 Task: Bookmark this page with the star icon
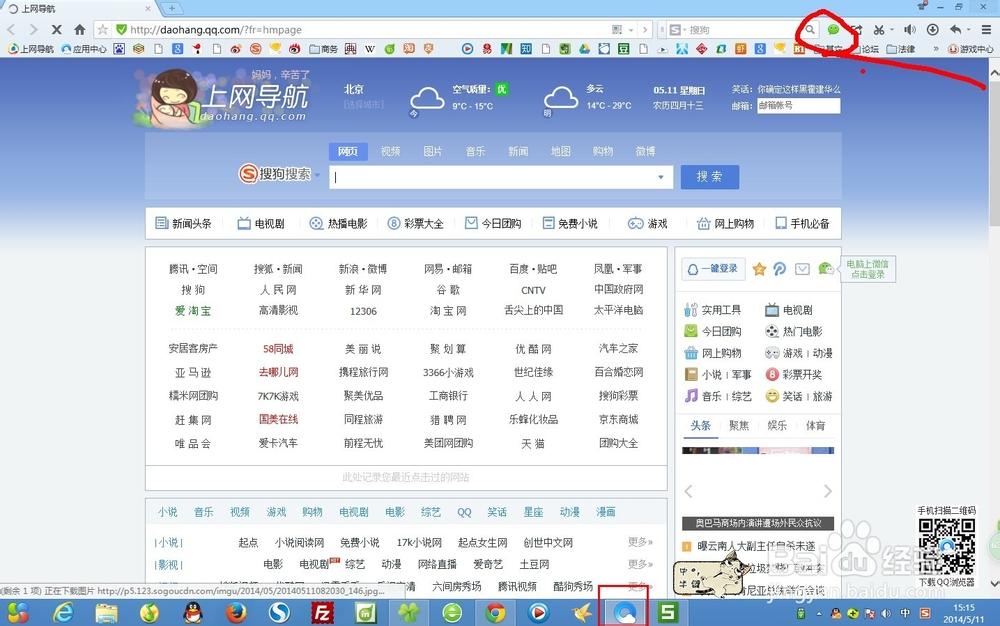pyautogui.click(x=103, y=29)
